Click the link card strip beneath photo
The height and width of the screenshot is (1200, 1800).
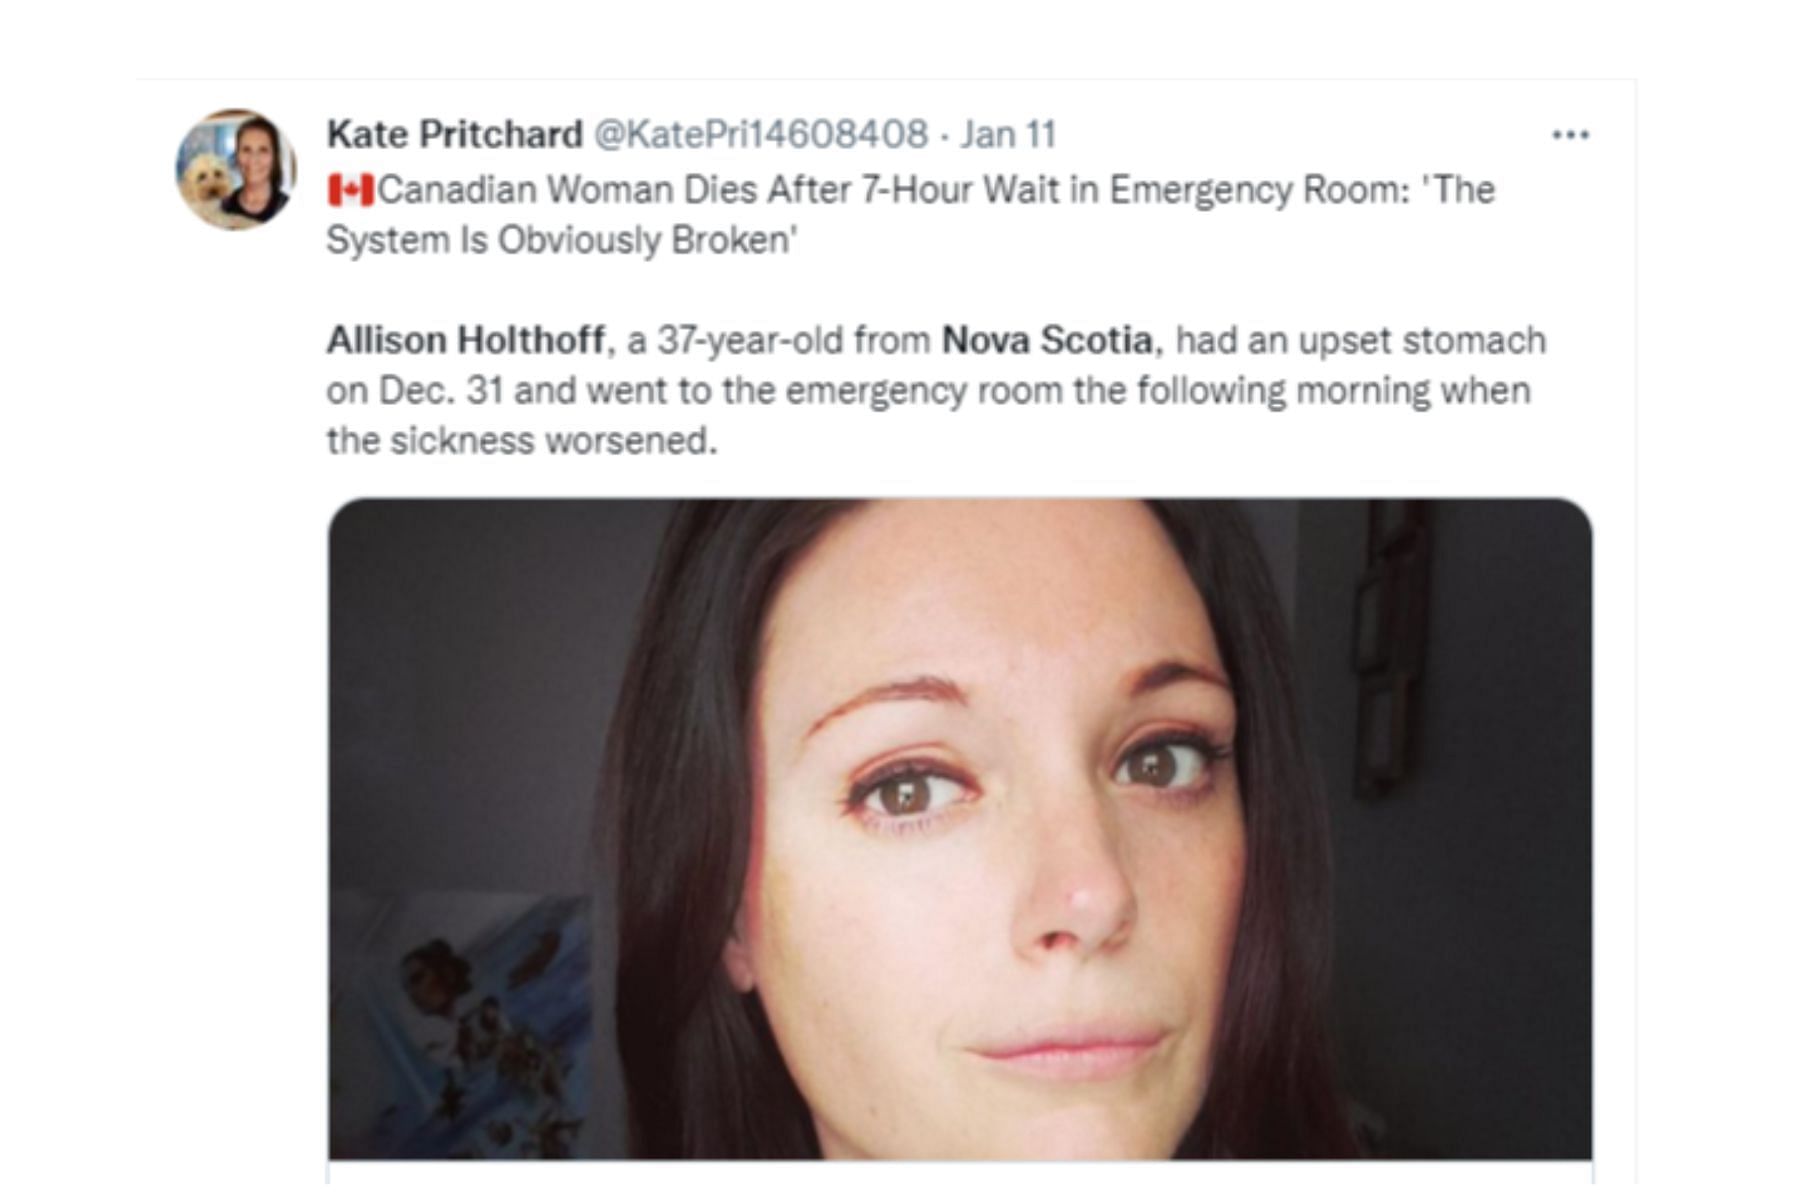click(960, 1172)
